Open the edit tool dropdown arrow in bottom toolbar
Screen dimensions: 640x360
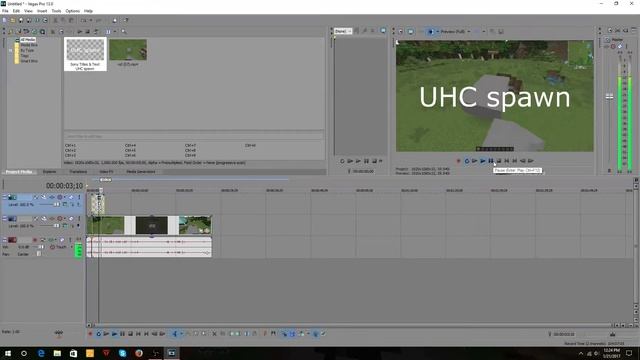click(x=182, y=334)
